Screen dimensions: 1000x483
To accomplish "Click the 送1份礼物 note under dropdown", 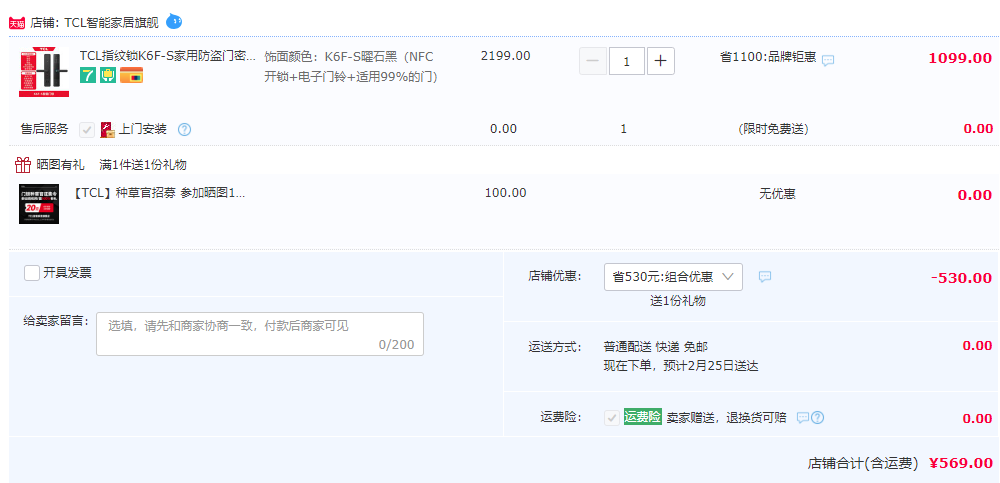I will coord(678,301).
